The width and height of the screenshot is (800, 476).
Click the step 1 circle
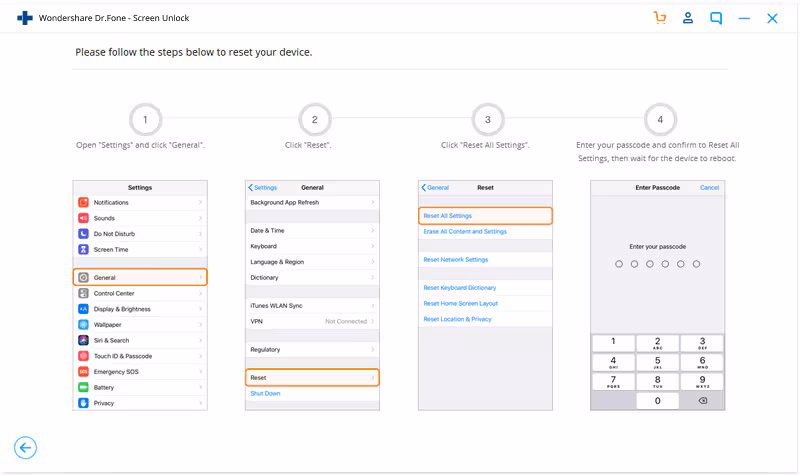(x=145, y=120)
